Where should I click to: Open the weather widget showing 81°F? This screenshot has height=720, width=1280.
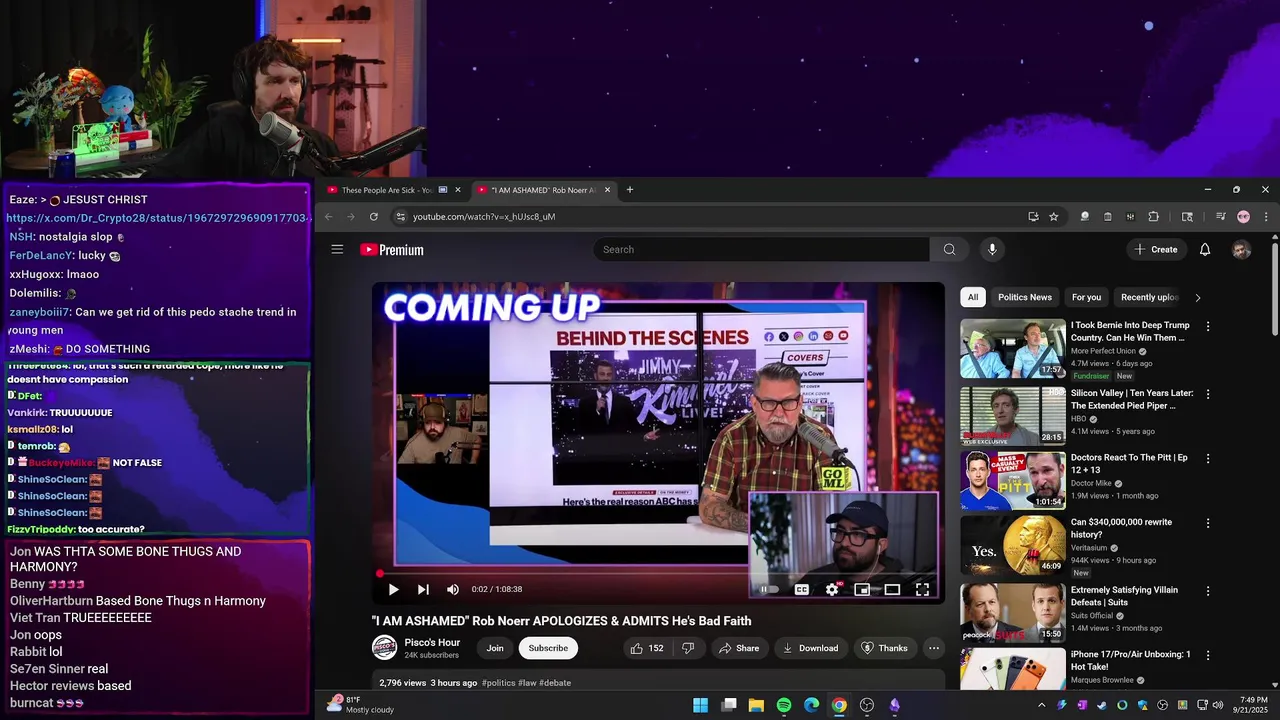pos(361,705)
